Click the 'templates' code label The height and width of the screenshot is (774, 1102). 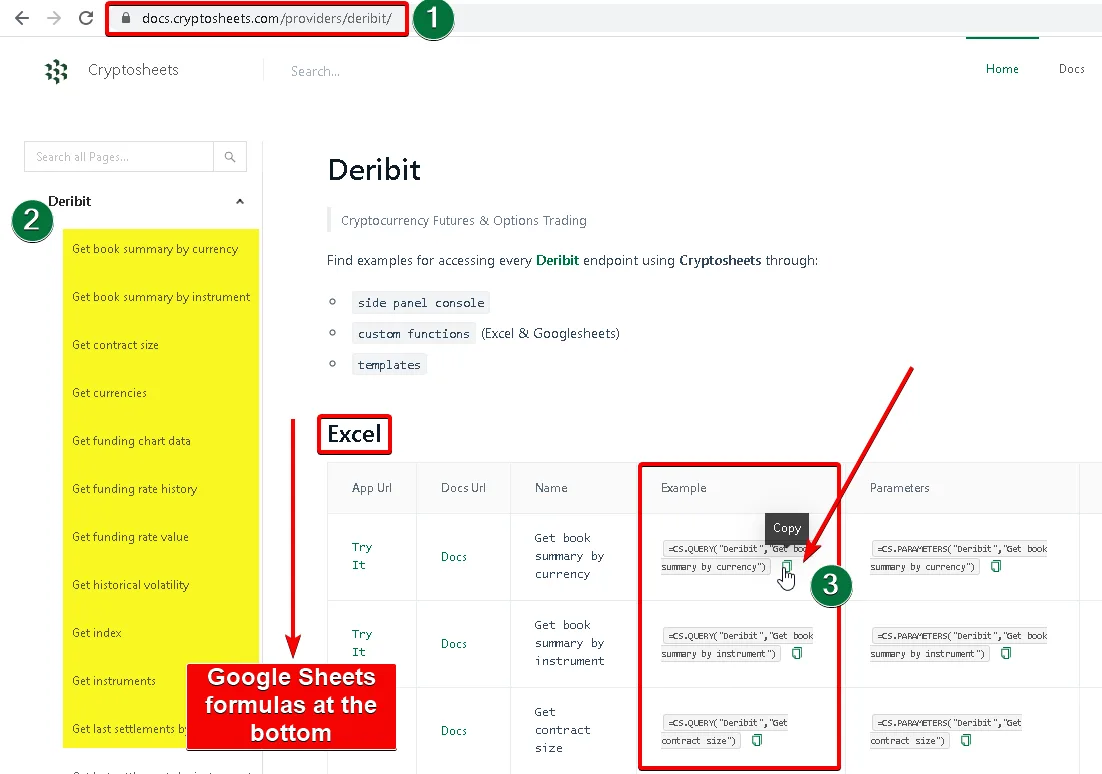tap(389, 365)
